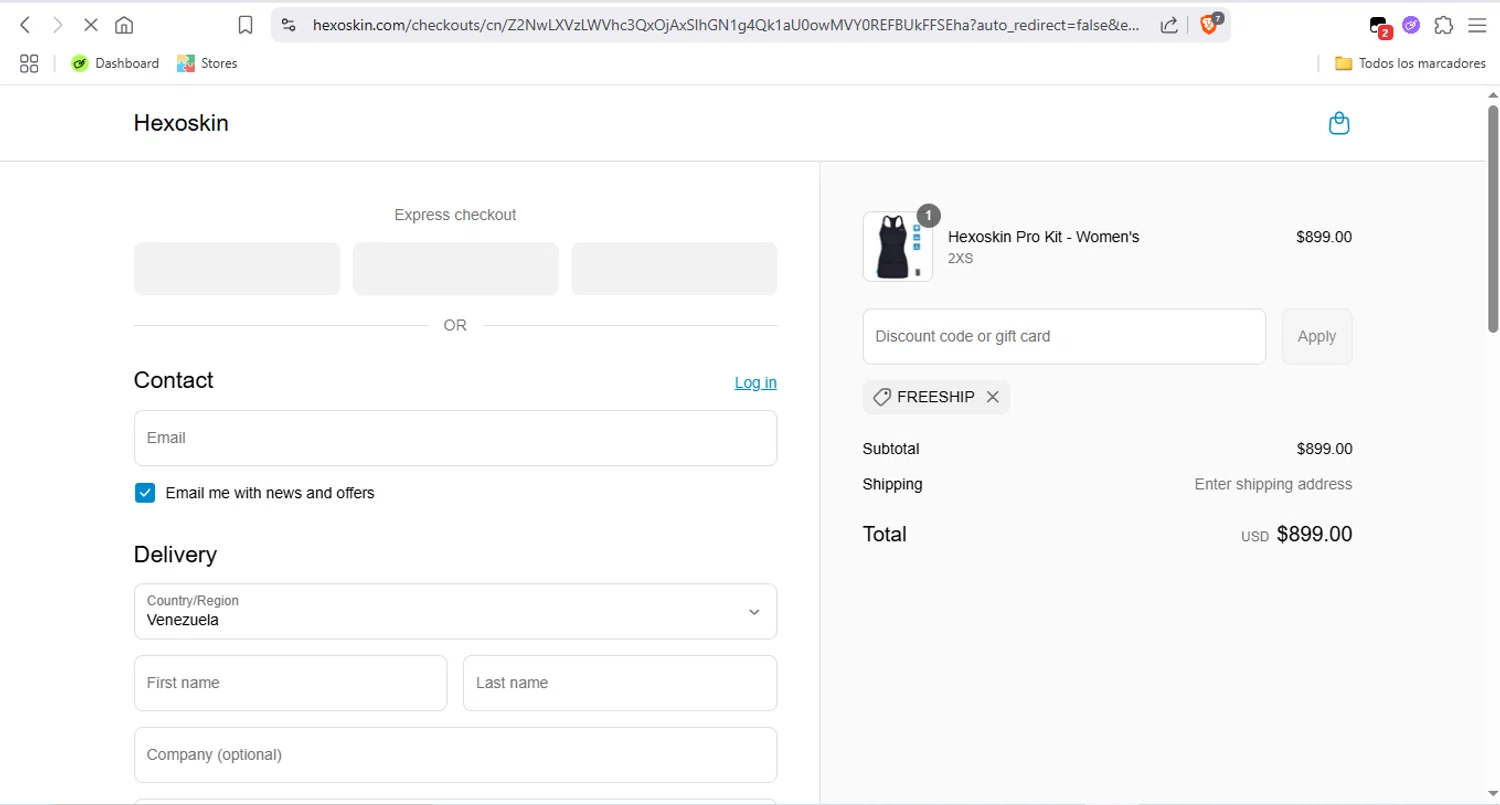Click the FREESHIP tag icon
1500x805 pixels.
pyautogui.click(x=881, y=397)
